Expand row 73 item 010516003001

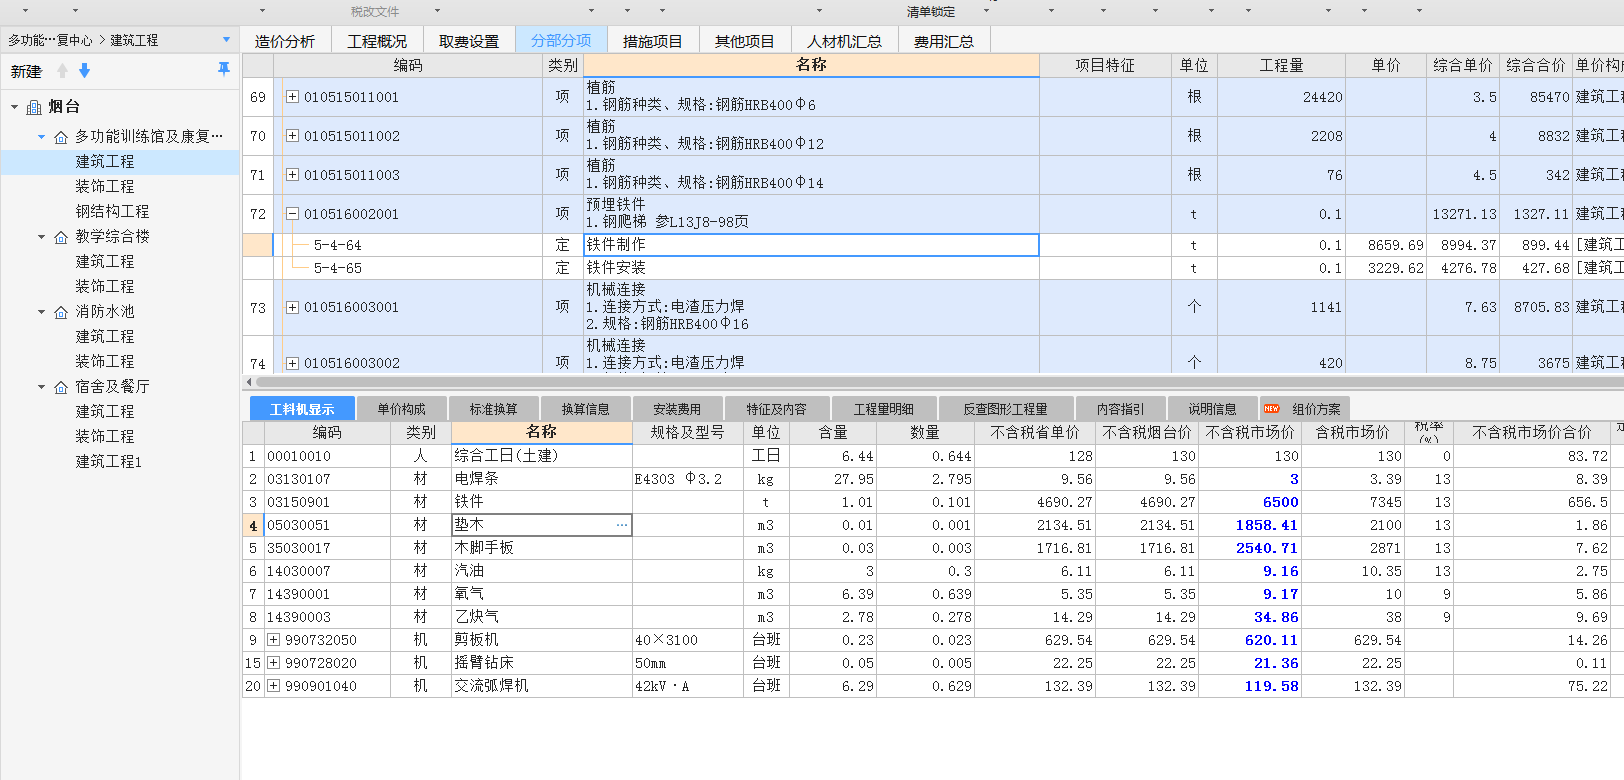pyautogui.click(x=292, y=307)
